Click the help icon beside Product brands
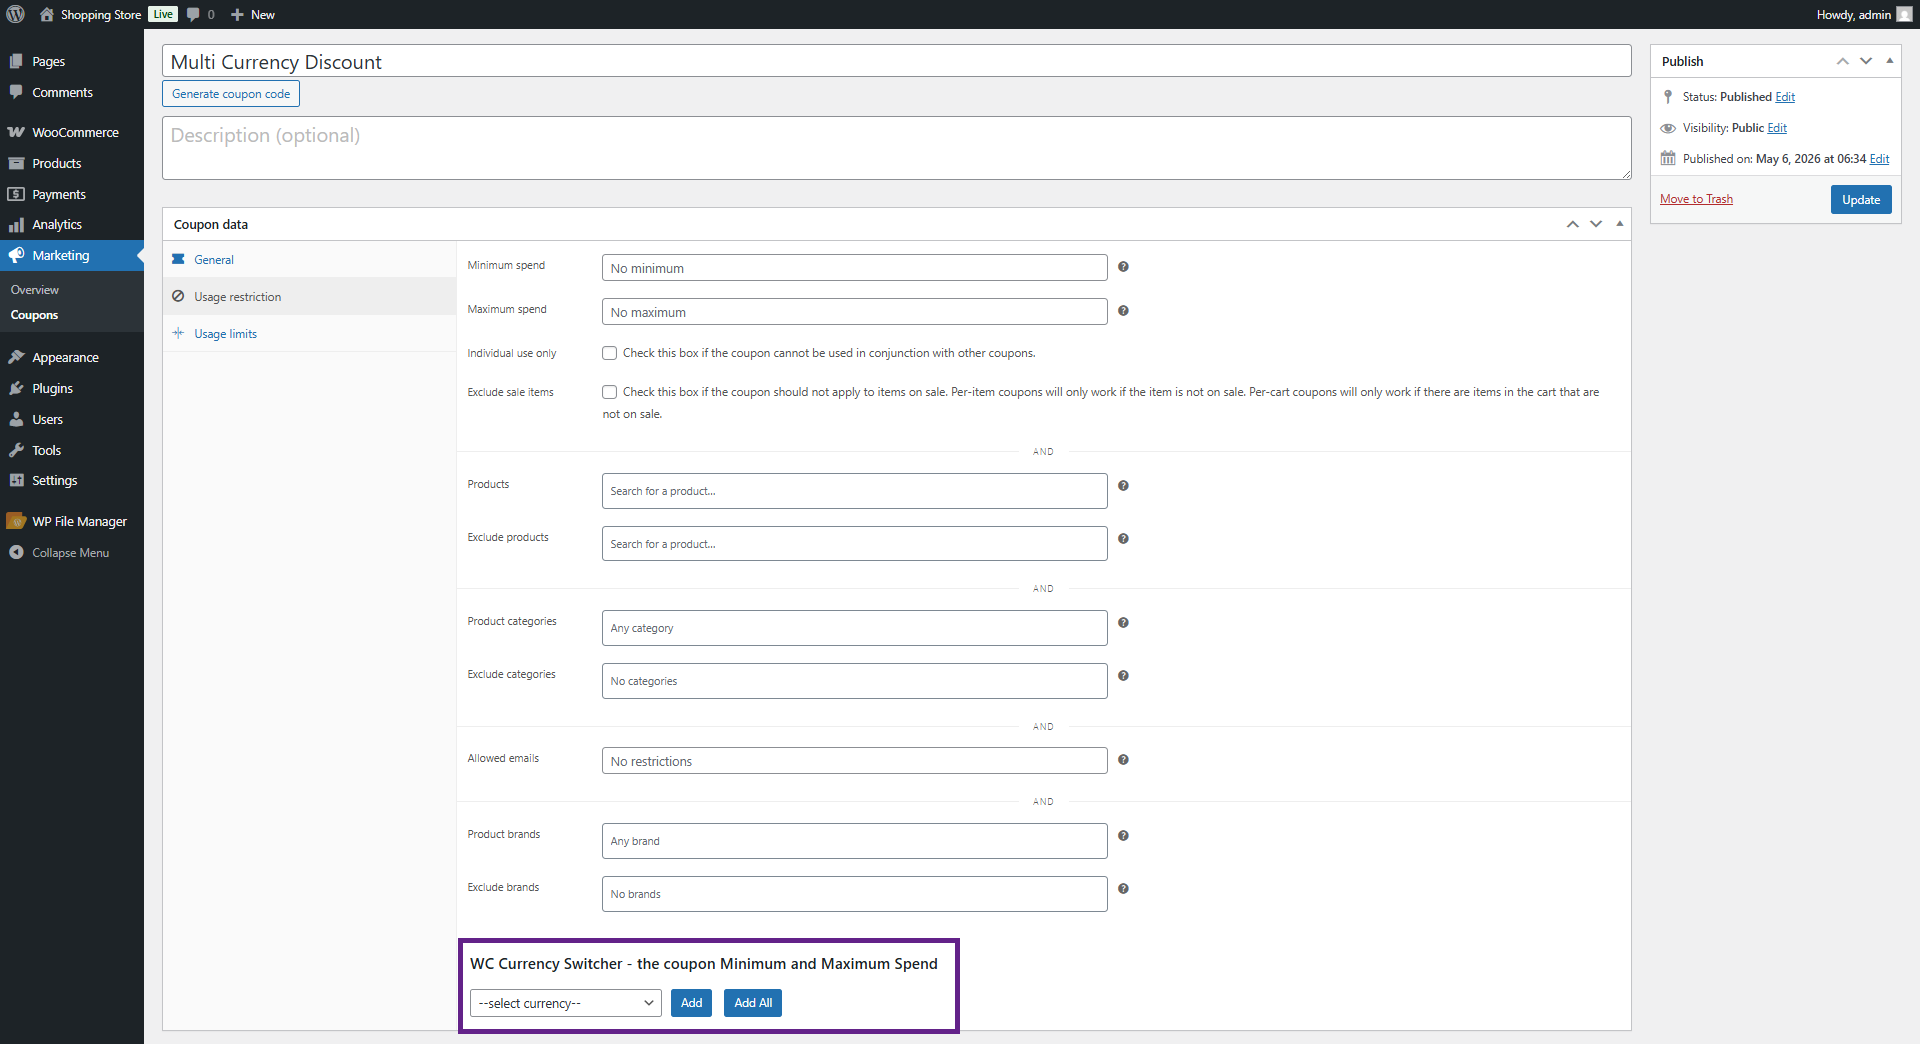Image resolution: width=1920 pixels, height=1044 pixels. tap(1123, 836)
